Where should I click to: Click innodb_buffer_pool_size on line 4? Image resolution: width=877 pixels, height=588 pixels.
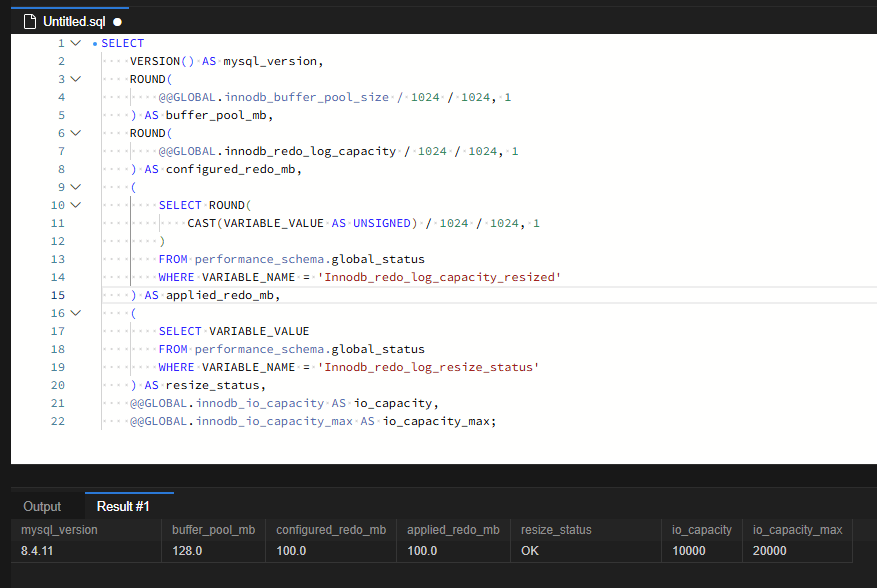coord(307,97)
